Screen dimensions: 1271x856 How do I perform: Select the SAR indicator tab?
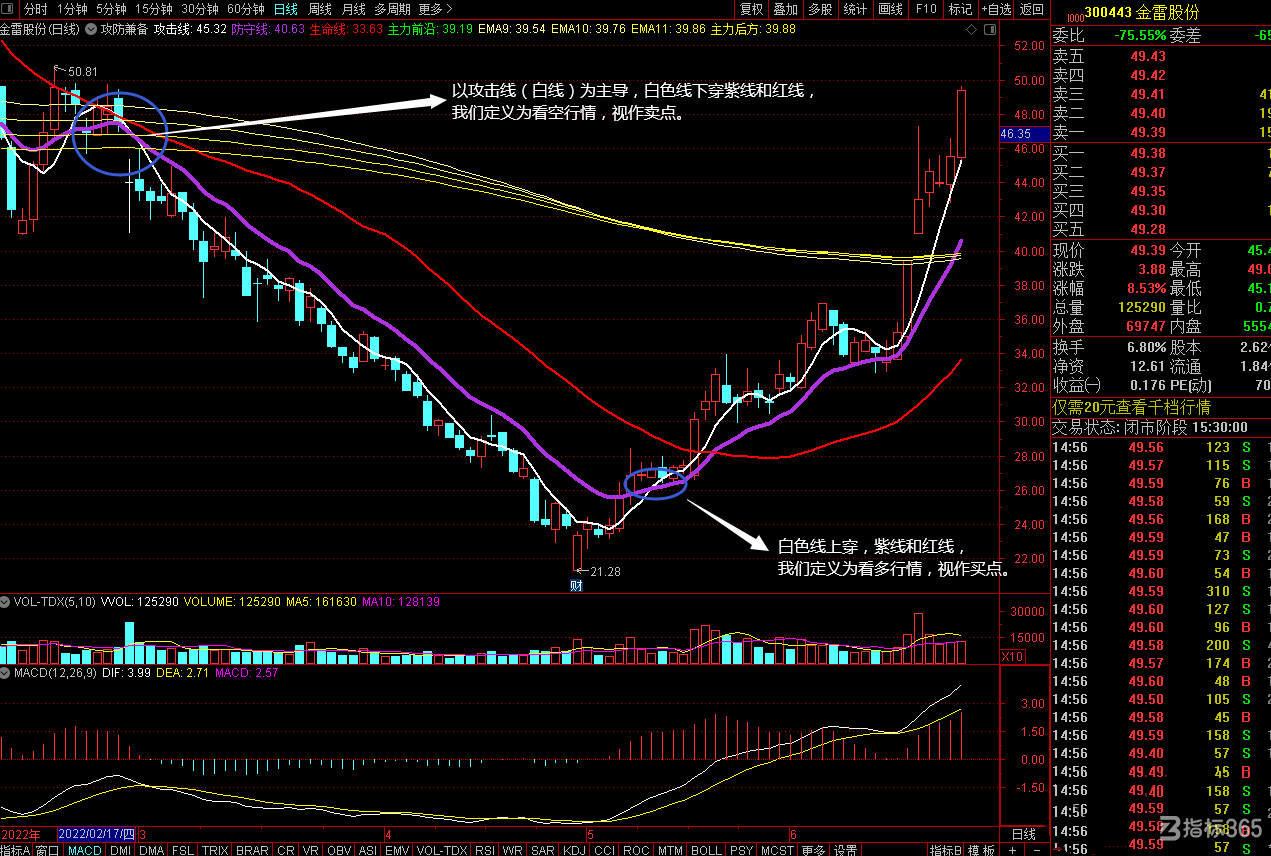543,850
